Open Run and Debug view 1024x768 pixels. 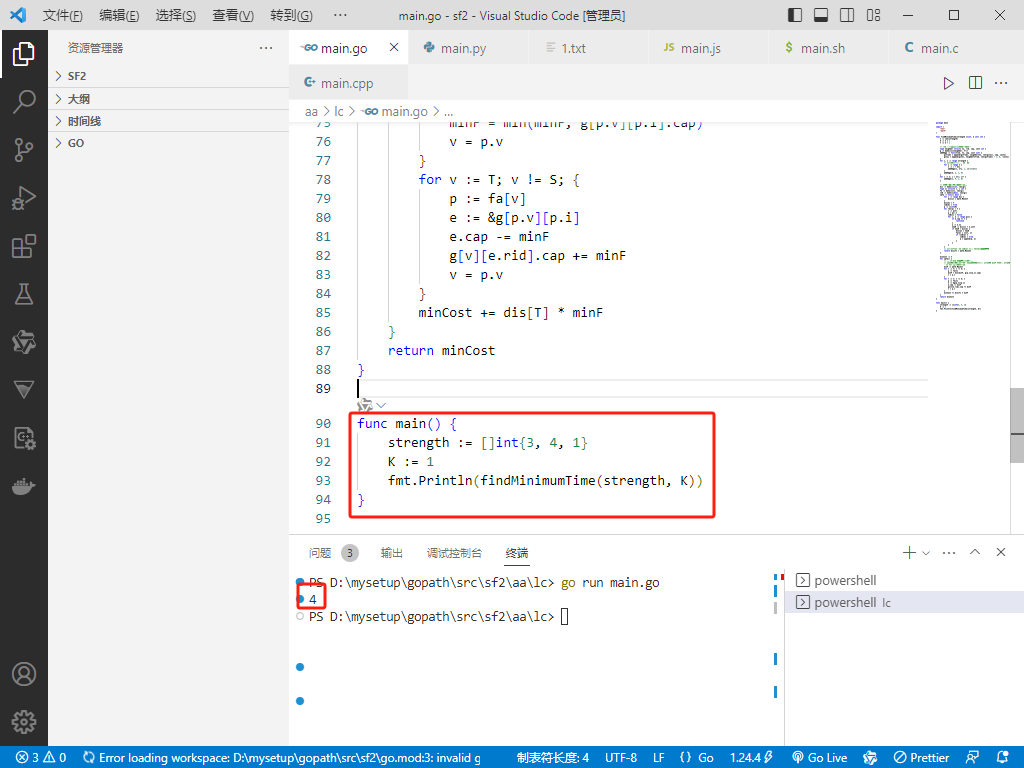coord(24,198)
